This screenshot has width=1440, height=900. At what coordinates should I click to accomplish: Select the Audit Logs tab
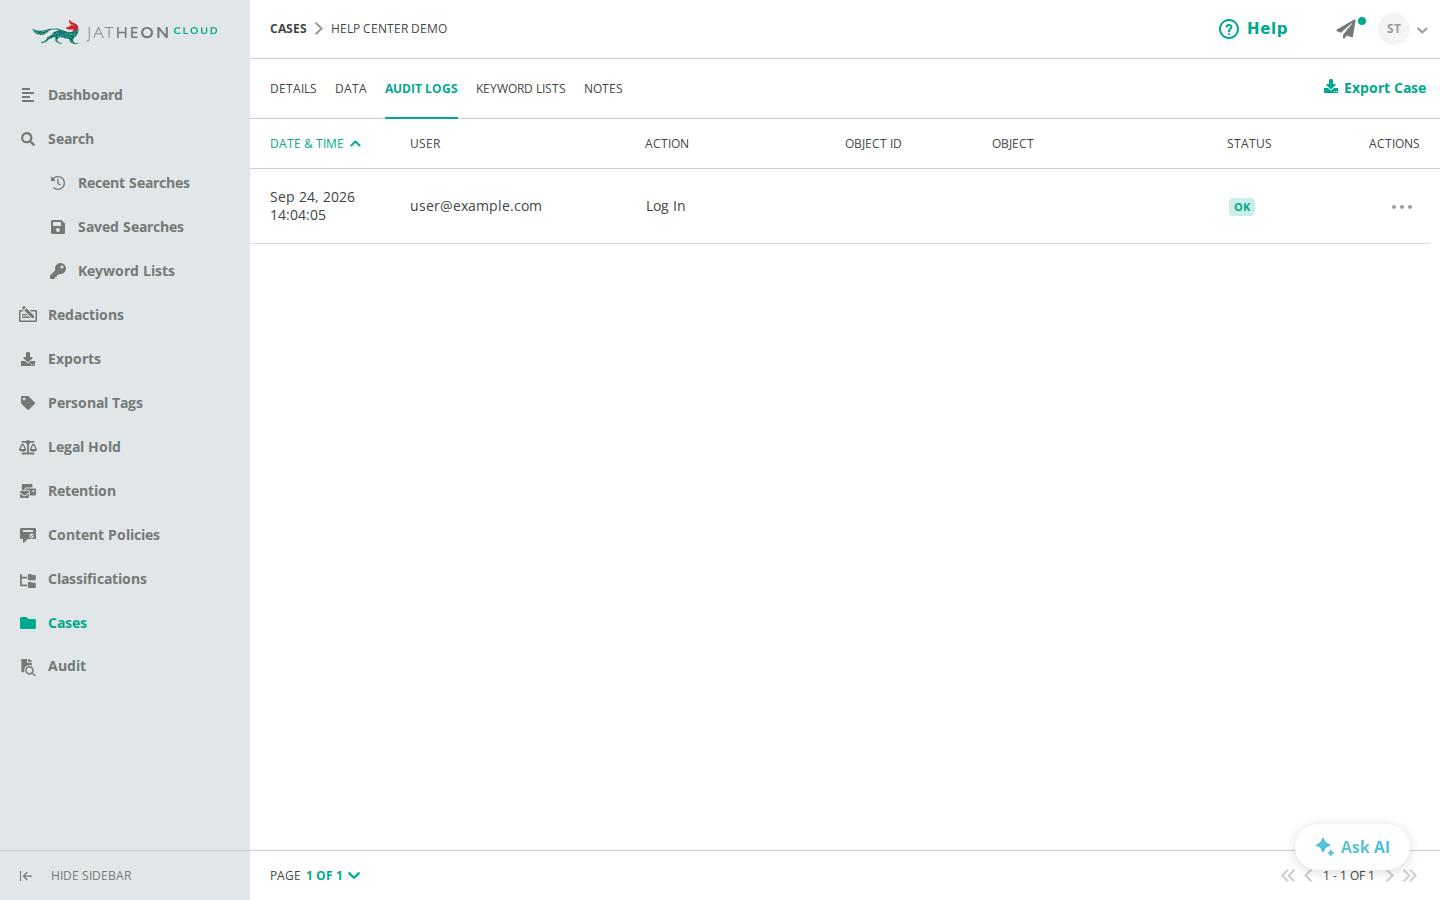(421, 89)
